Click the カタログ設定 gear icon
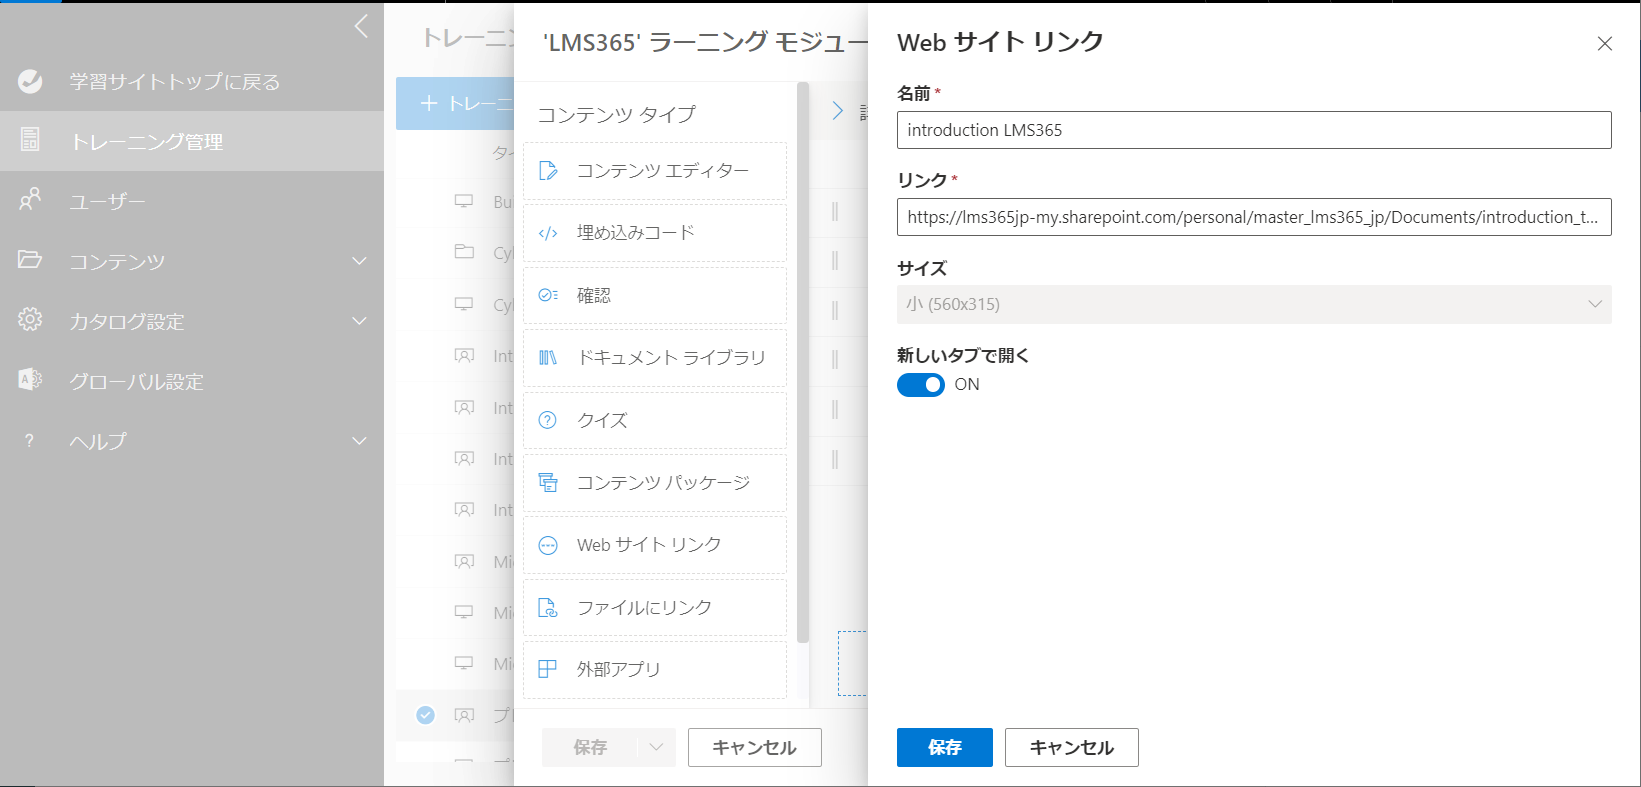This screenshot has height=787, width=1641. 30,319
